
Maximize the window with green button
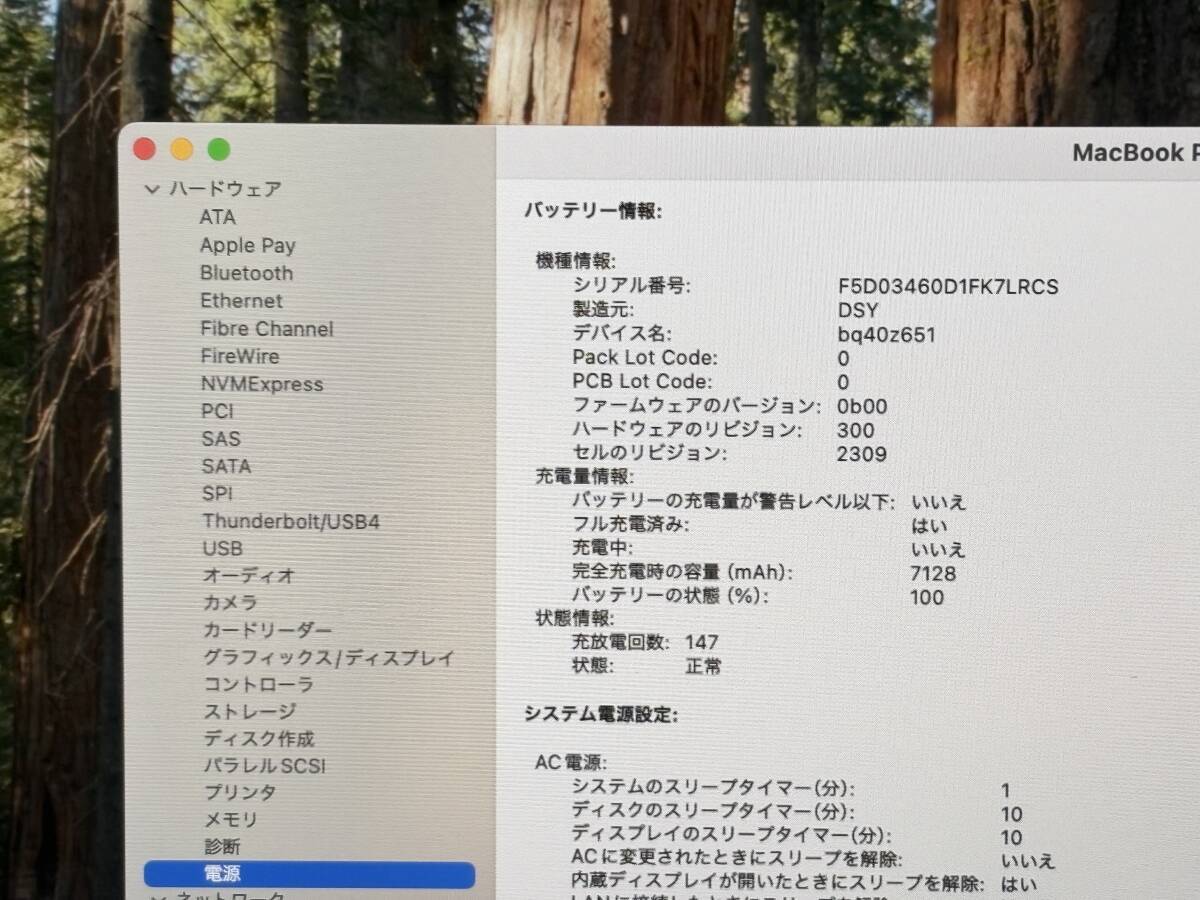click(219, 150)
